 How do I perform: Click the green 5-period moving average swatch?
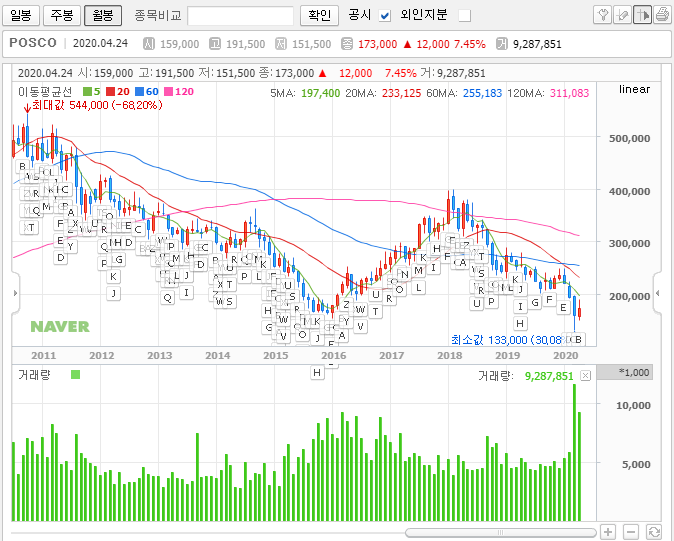[88, 92]
